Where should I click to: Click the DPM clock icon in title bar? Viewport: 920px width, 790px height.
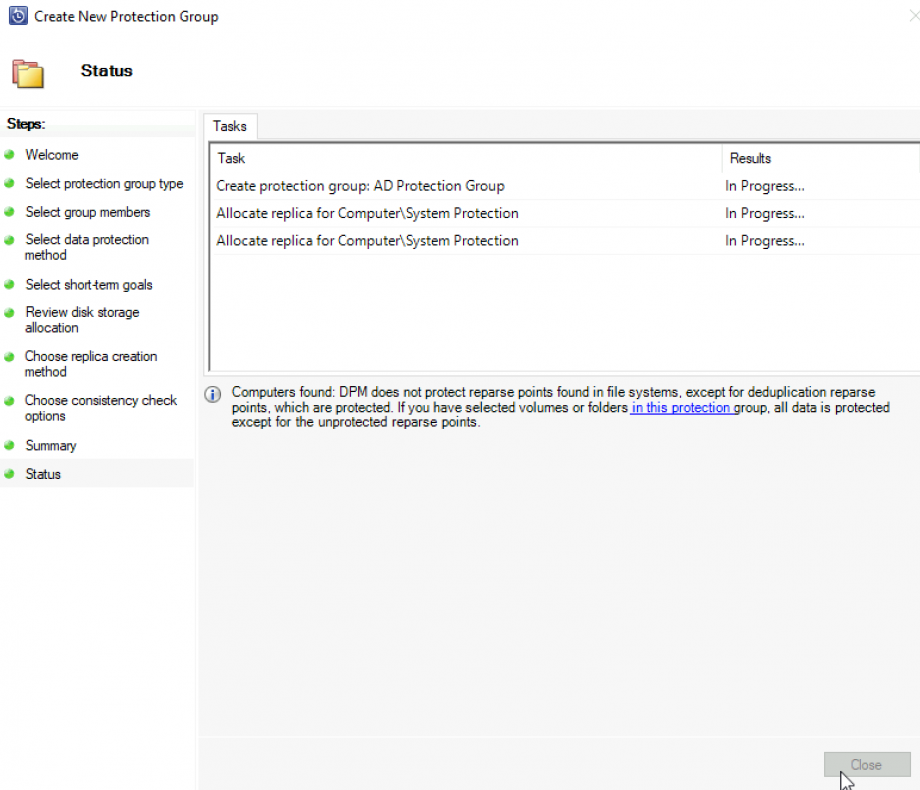[x=17, y=16]
